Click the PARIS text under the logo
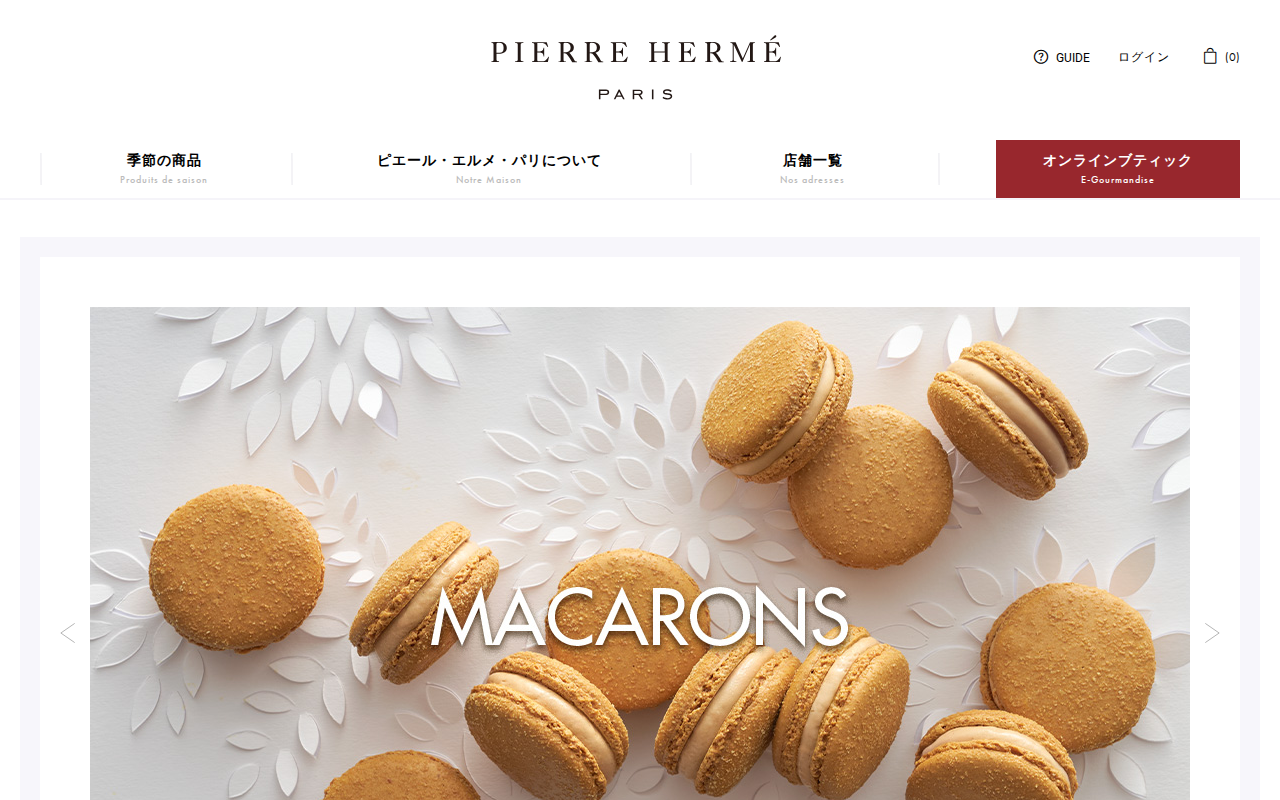The height and width of the screenshot is (800, 1280). click(636, 94)
